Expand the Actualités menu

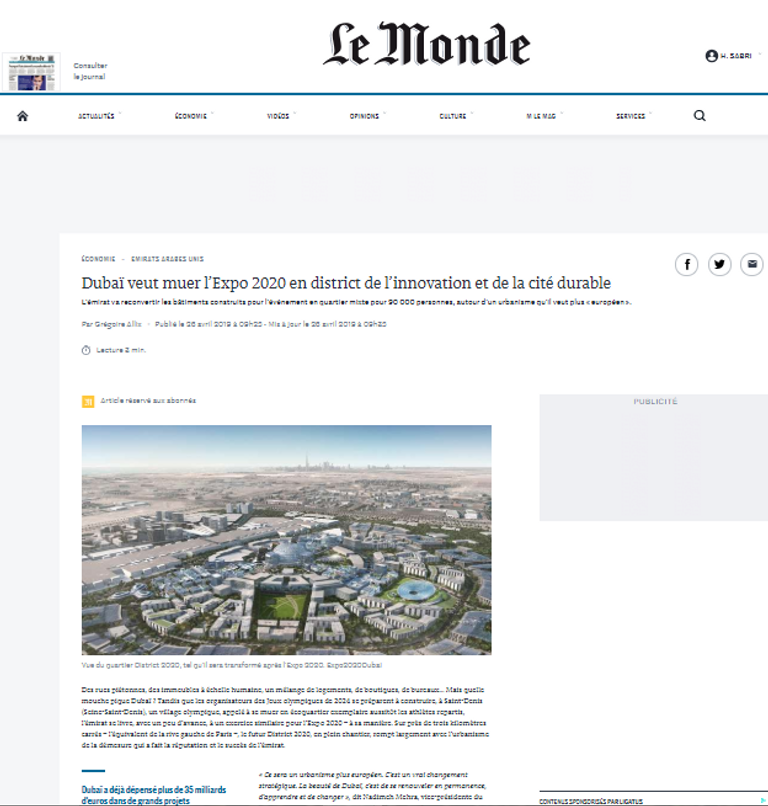point(97,116)
